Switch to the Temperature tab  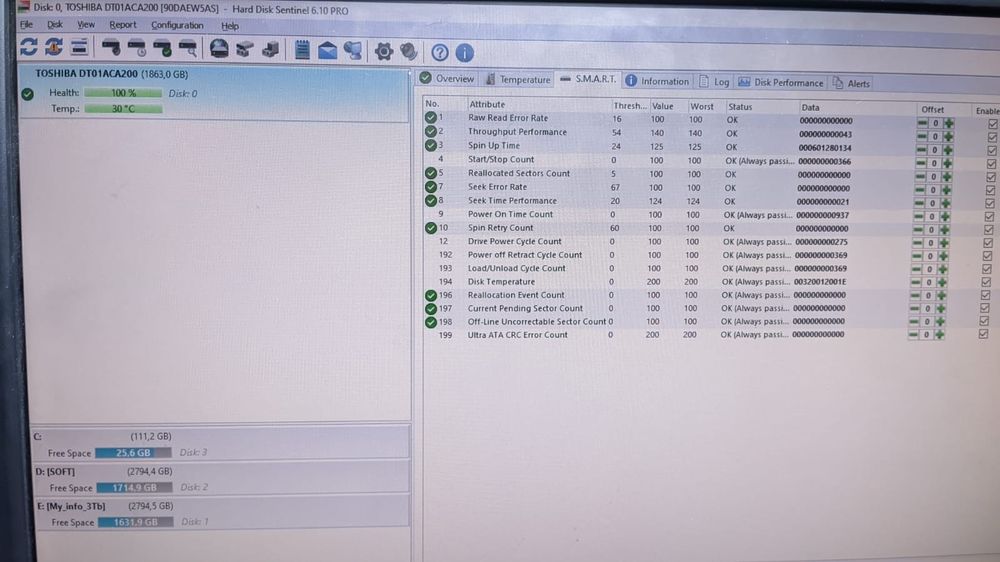click(518, 80)
